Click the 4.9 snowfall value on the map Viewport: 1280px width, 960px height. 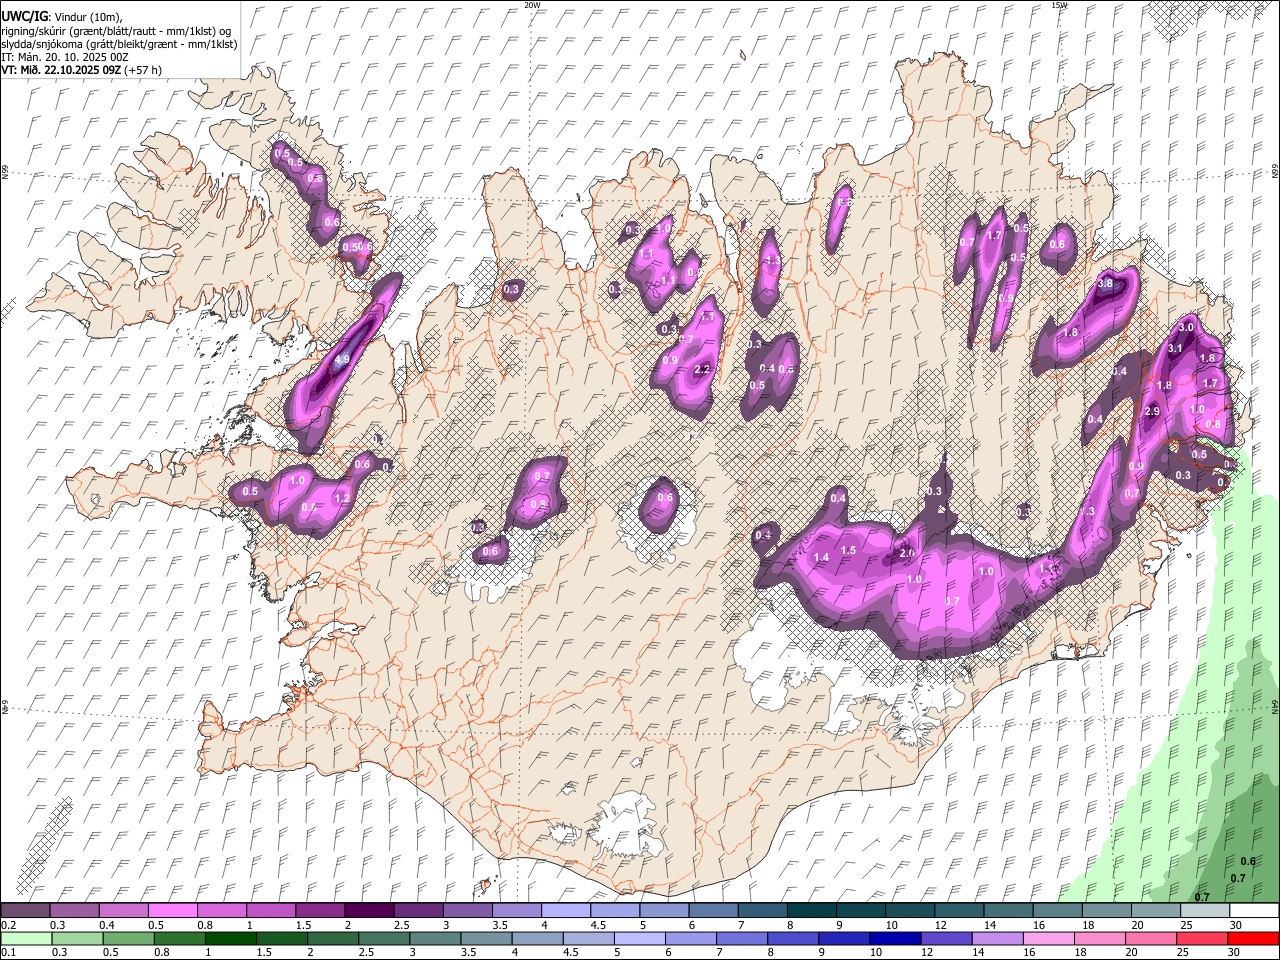pos(342,360)
